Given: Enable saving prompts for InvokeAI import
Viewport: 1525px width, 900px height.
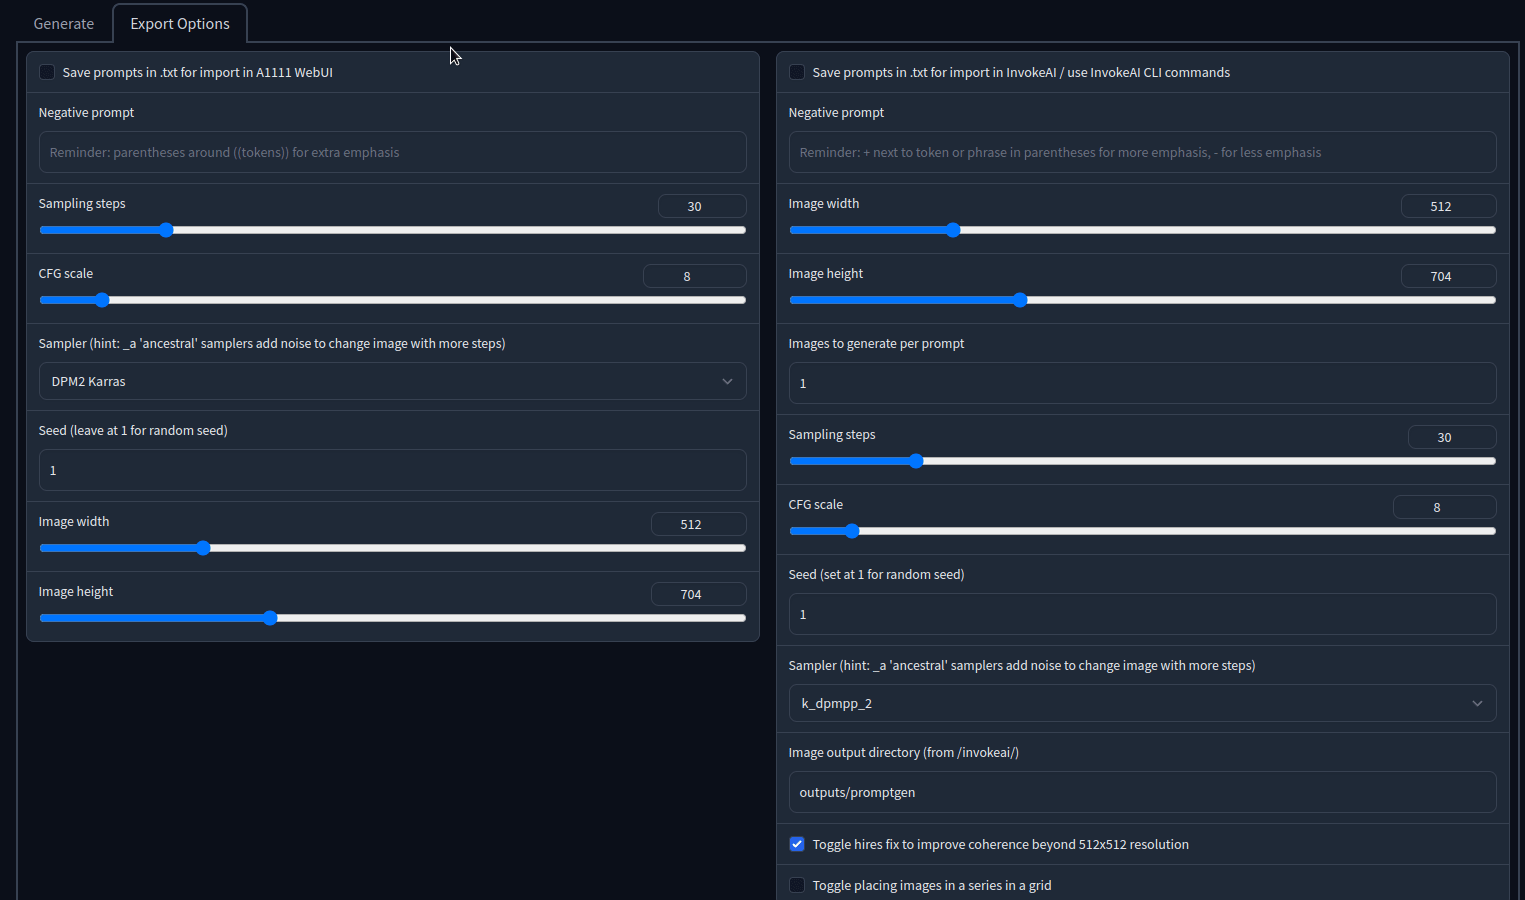Looking at the screenshot, I should coord(797,72).
